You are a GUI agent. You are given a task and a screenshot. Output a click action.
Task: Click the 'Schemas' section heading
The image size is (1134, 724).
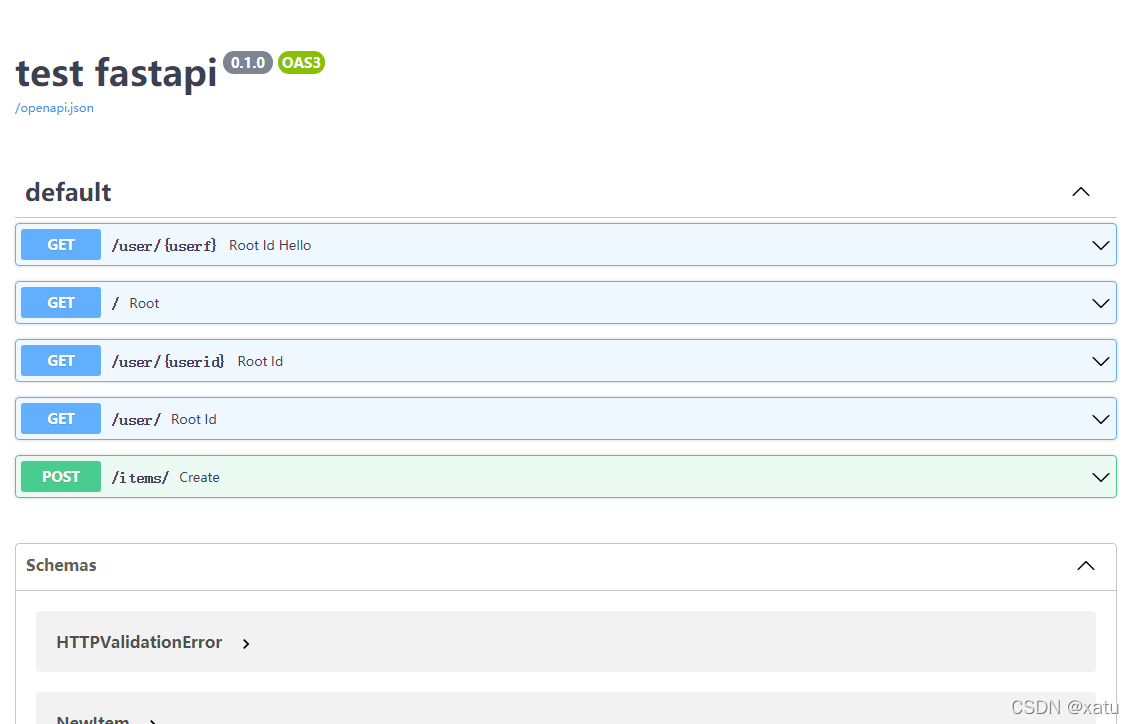(61, 565)
